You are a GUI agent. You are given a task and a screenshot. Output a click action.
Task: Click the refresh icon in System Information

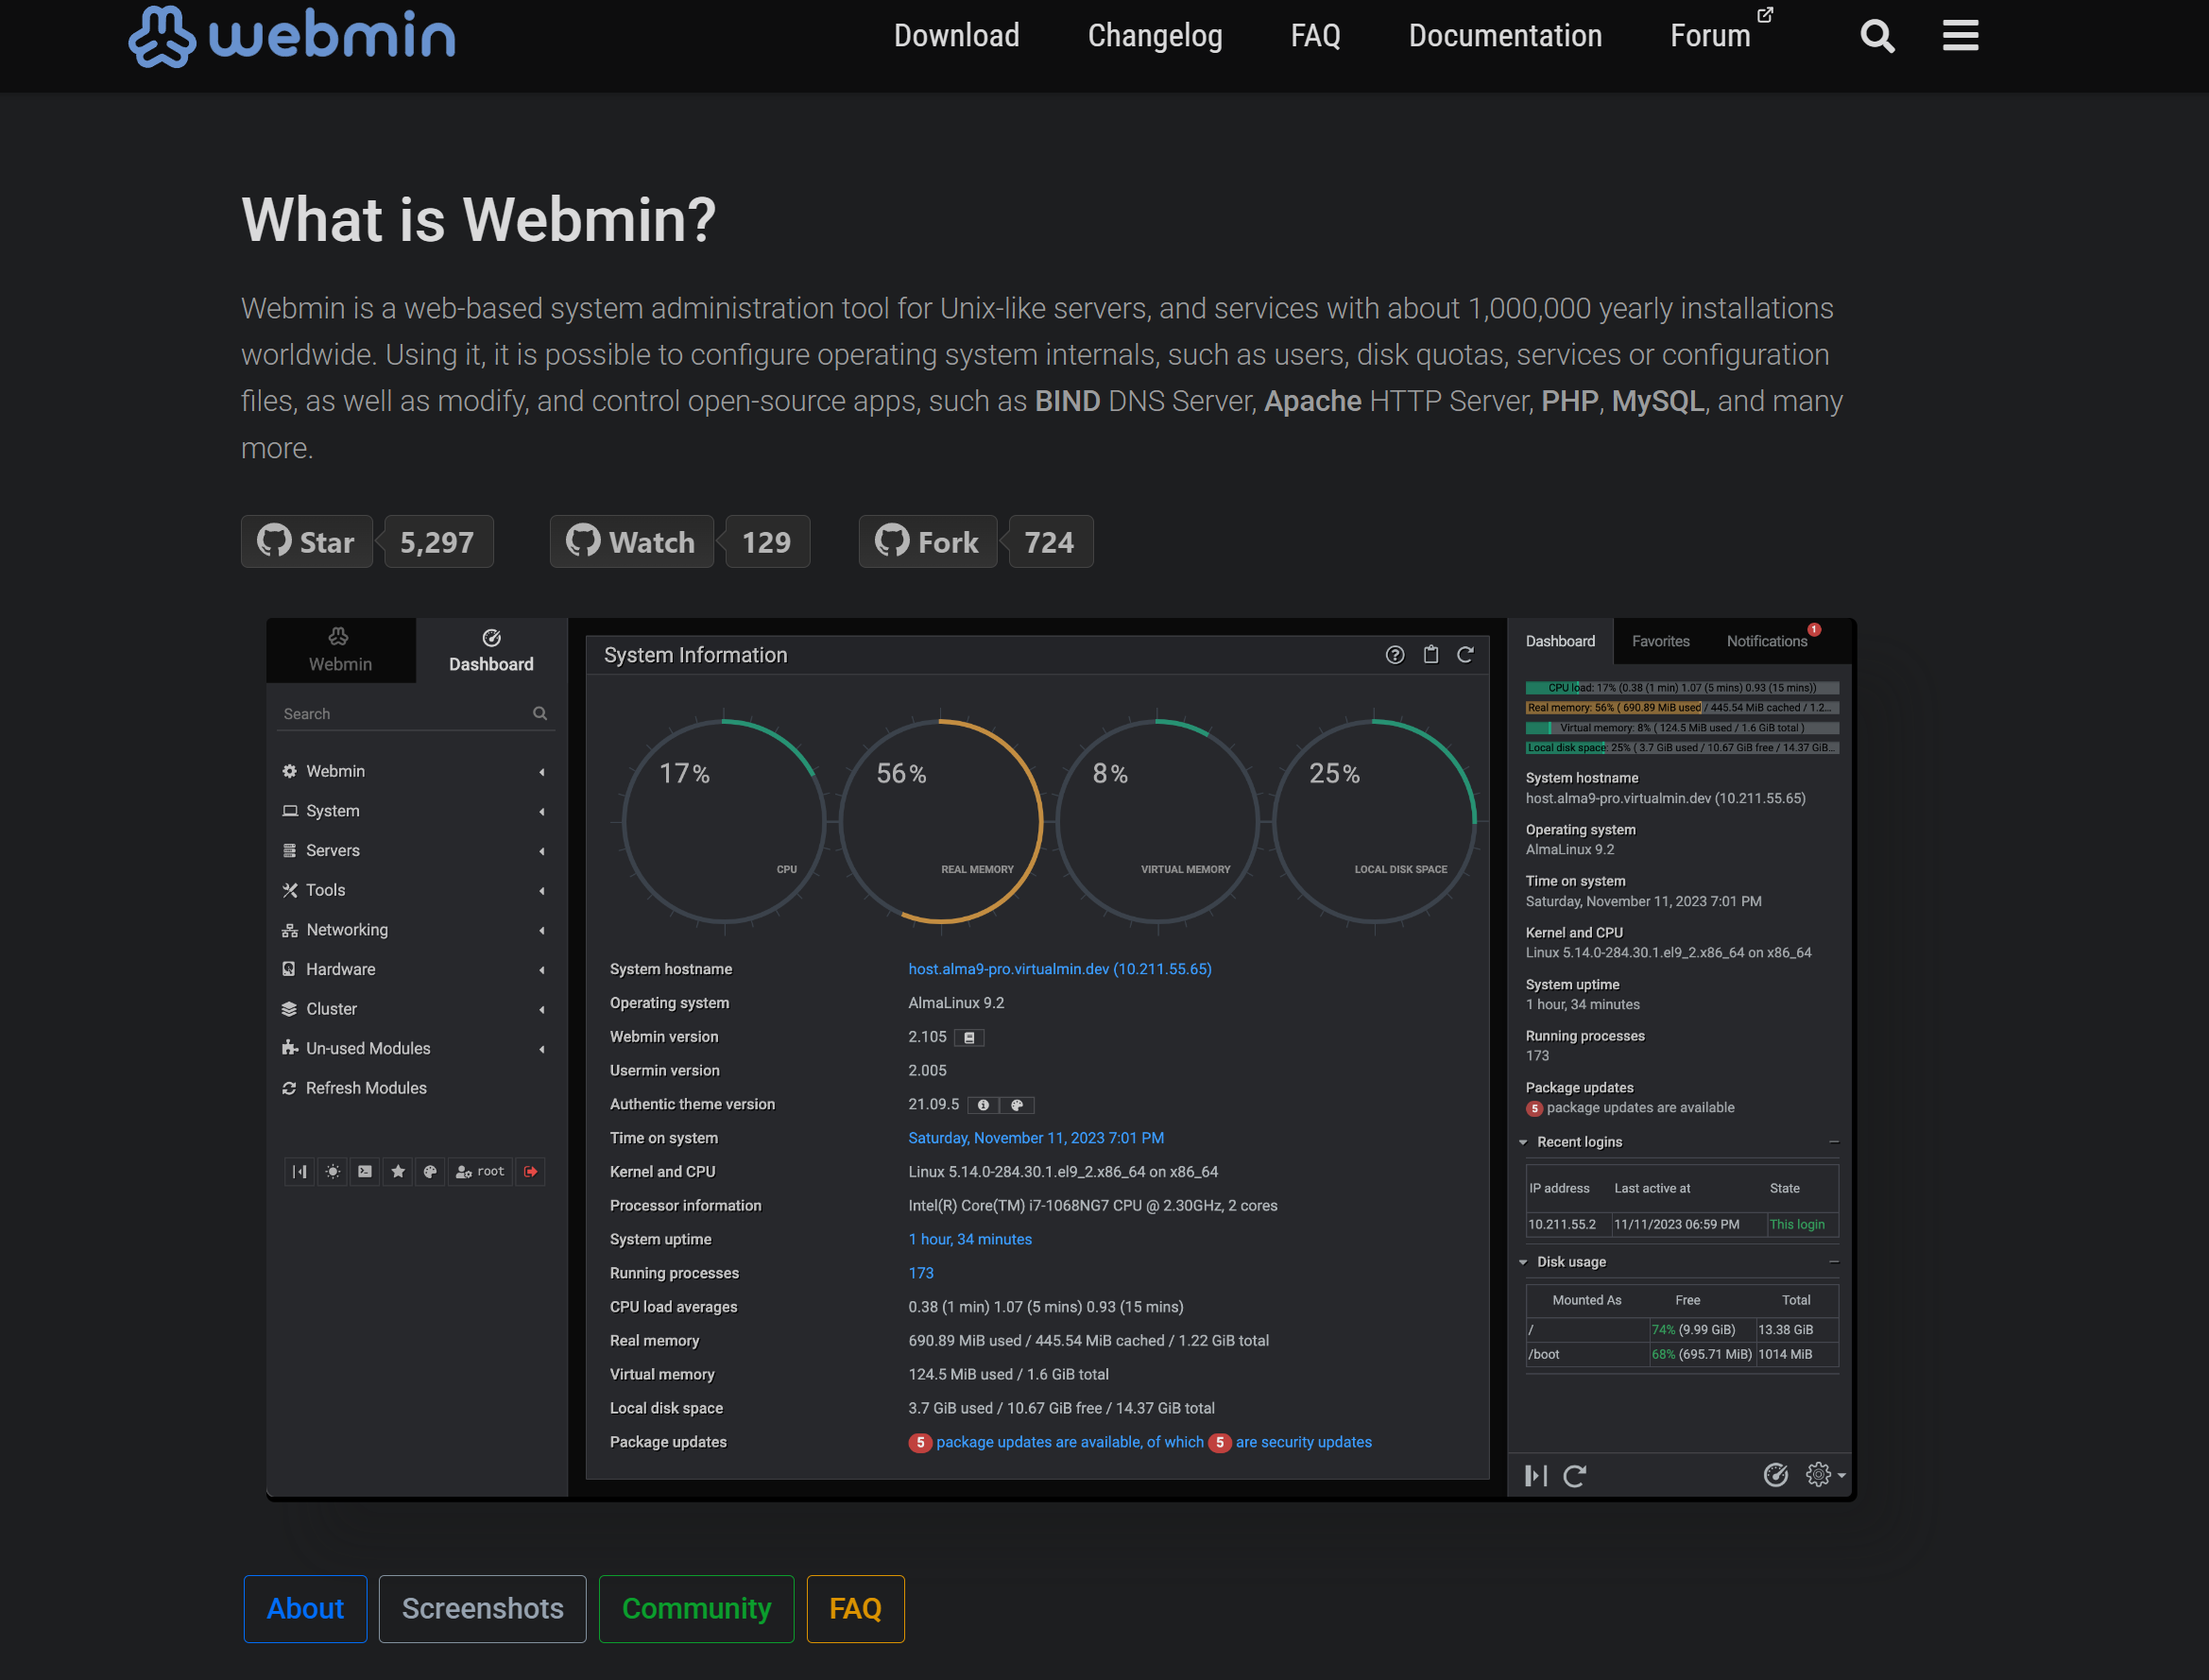[x=1465, y=655]
